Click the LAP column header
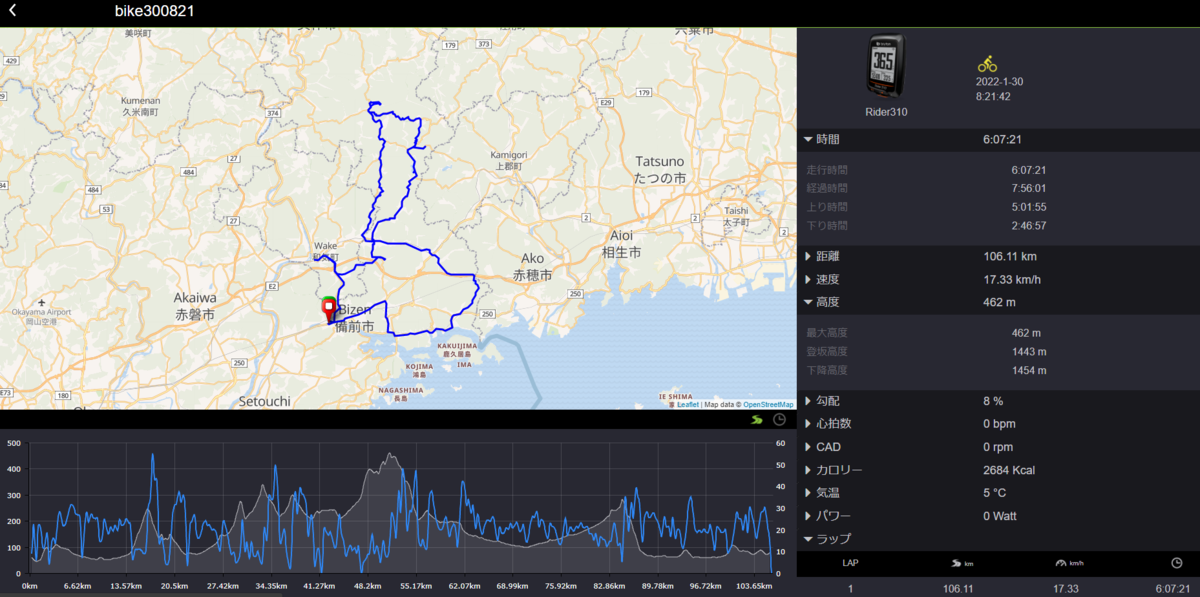The width and height of the screenshot is (1200, 597). coord(850,563)
